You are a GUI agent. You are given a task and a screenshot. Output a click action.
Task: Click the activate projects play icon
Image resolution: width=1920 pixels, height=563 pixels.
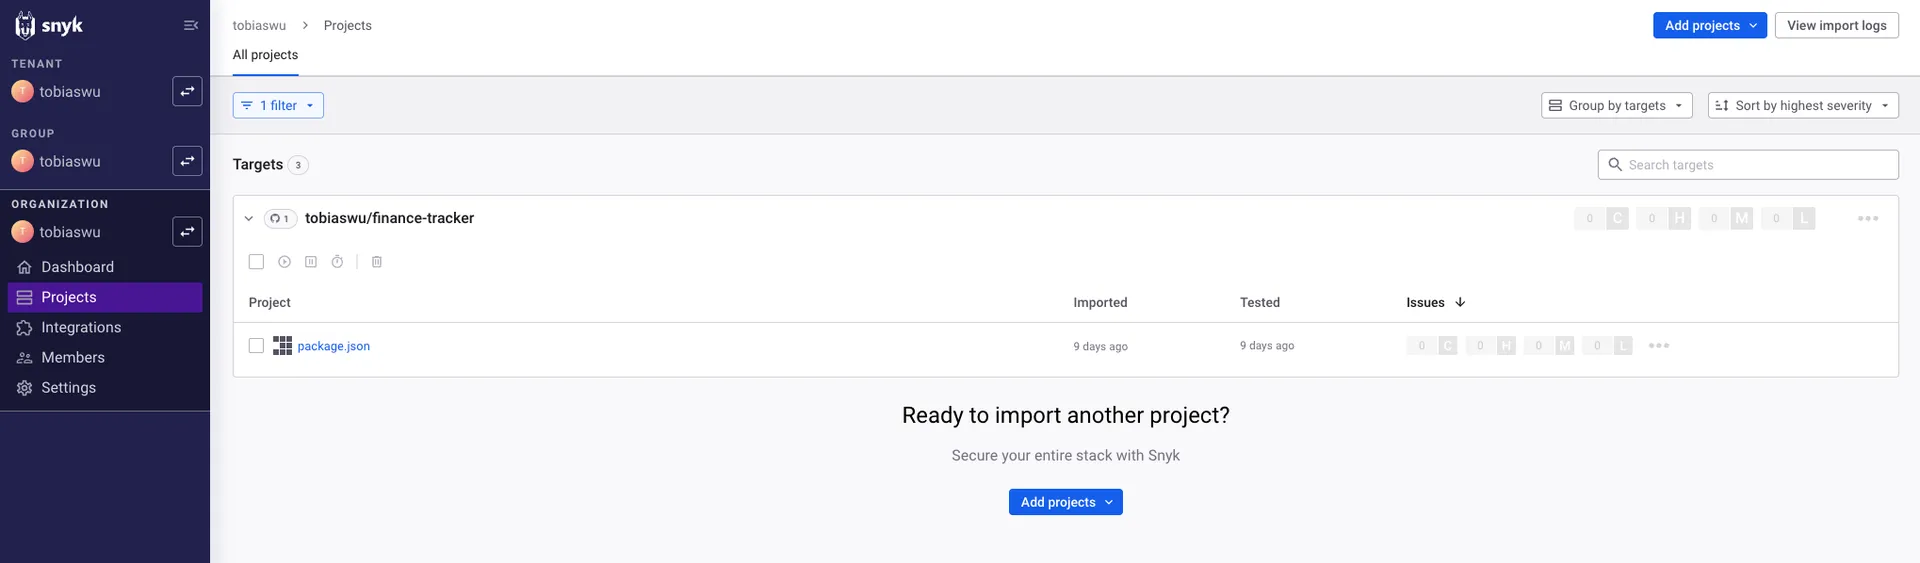point(284,262)
